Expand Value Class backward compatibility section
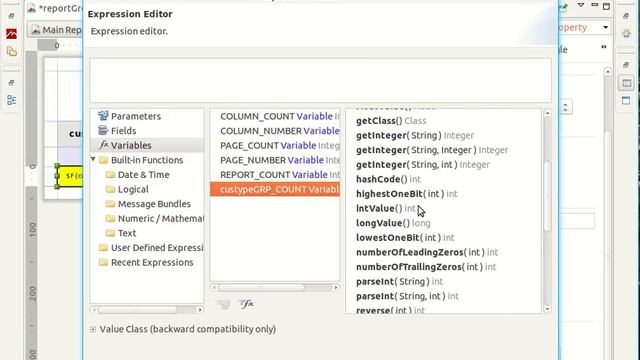The height and width of the screenshot is (360, 640). 93,329
